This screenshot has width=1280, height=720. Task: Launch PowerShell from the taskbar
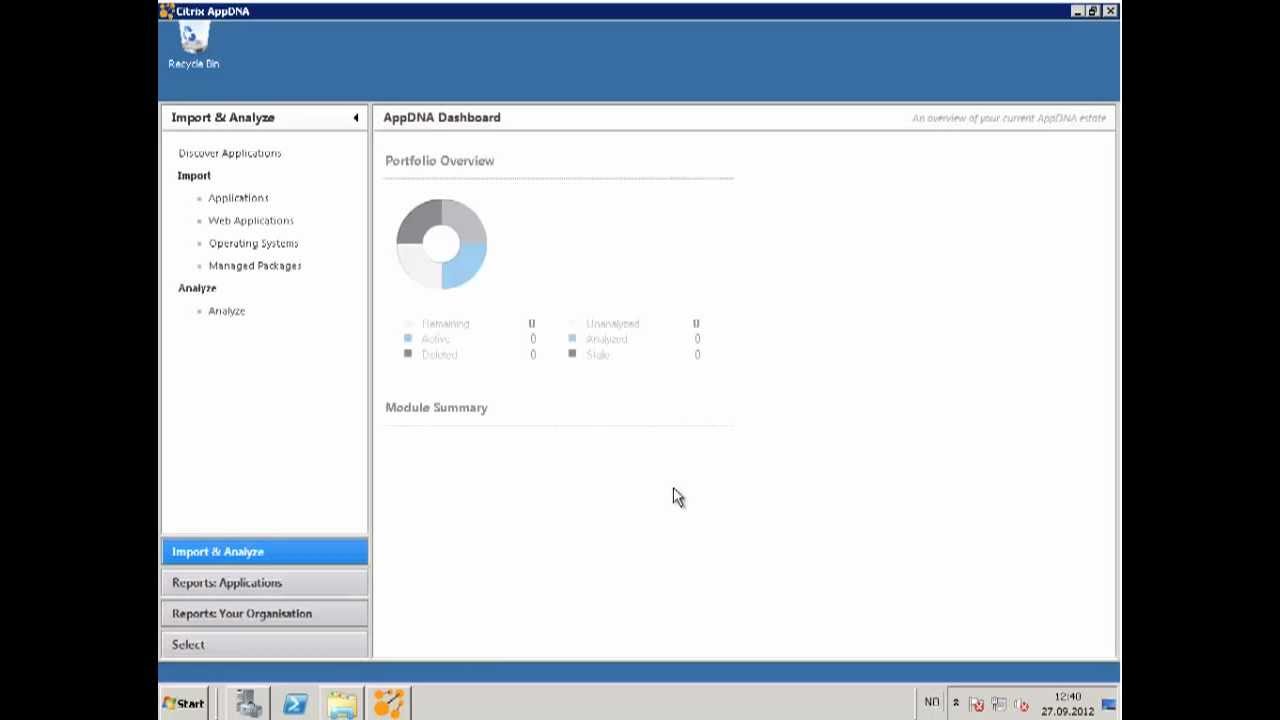click(x=295, y=704)
